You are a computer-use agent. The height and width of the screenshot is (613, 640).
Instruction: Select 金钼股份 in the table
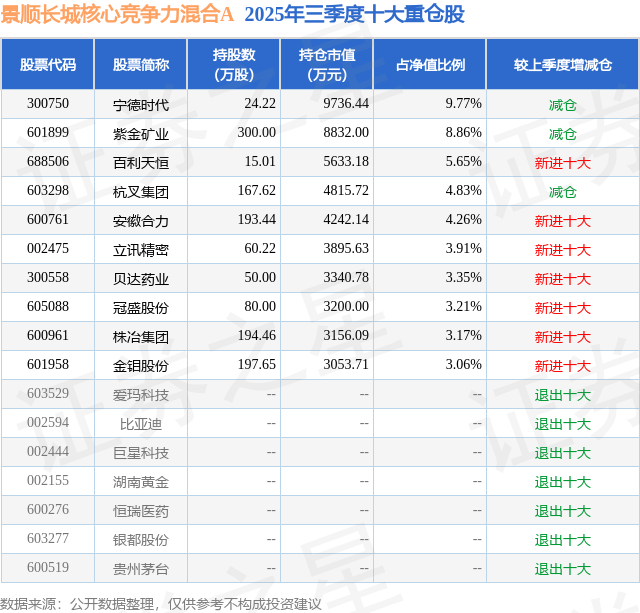click(x=141, y=366)
